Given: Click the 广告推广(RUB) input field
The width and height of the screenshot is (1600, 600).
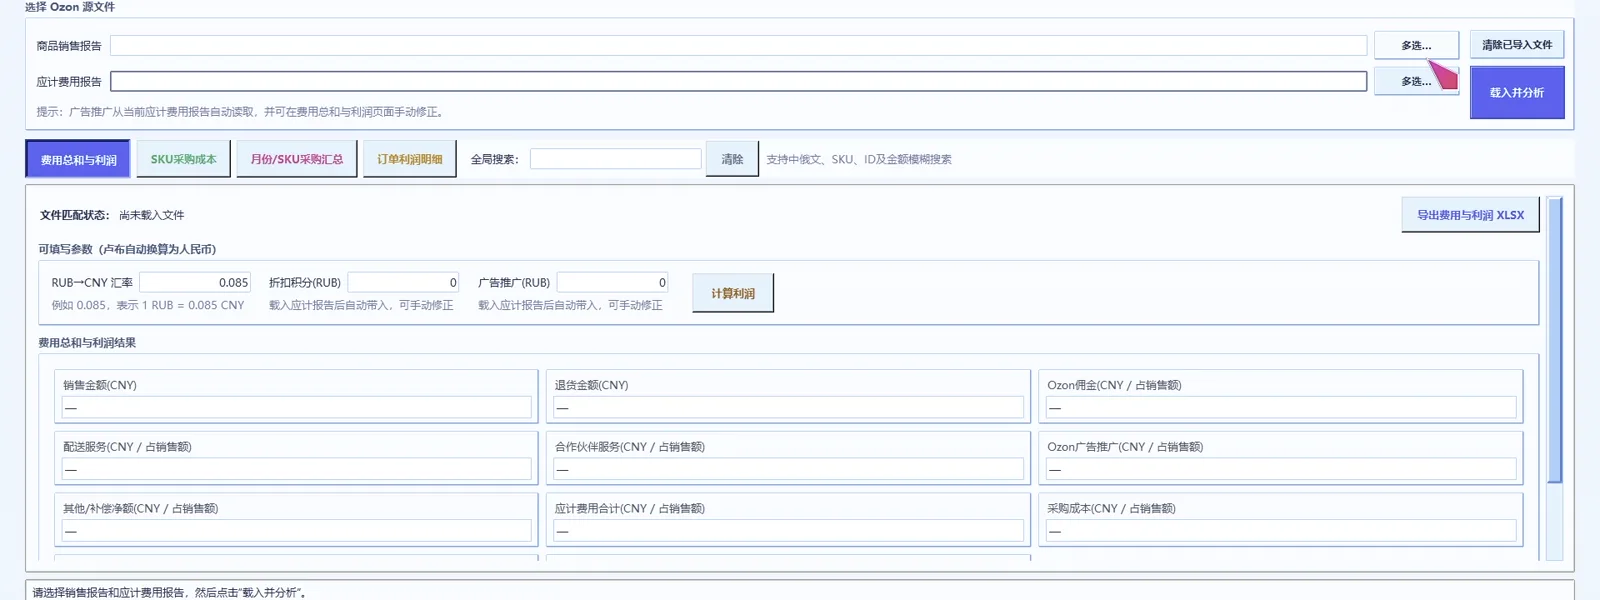Looking at the screenshot, I should coord(612,283).
